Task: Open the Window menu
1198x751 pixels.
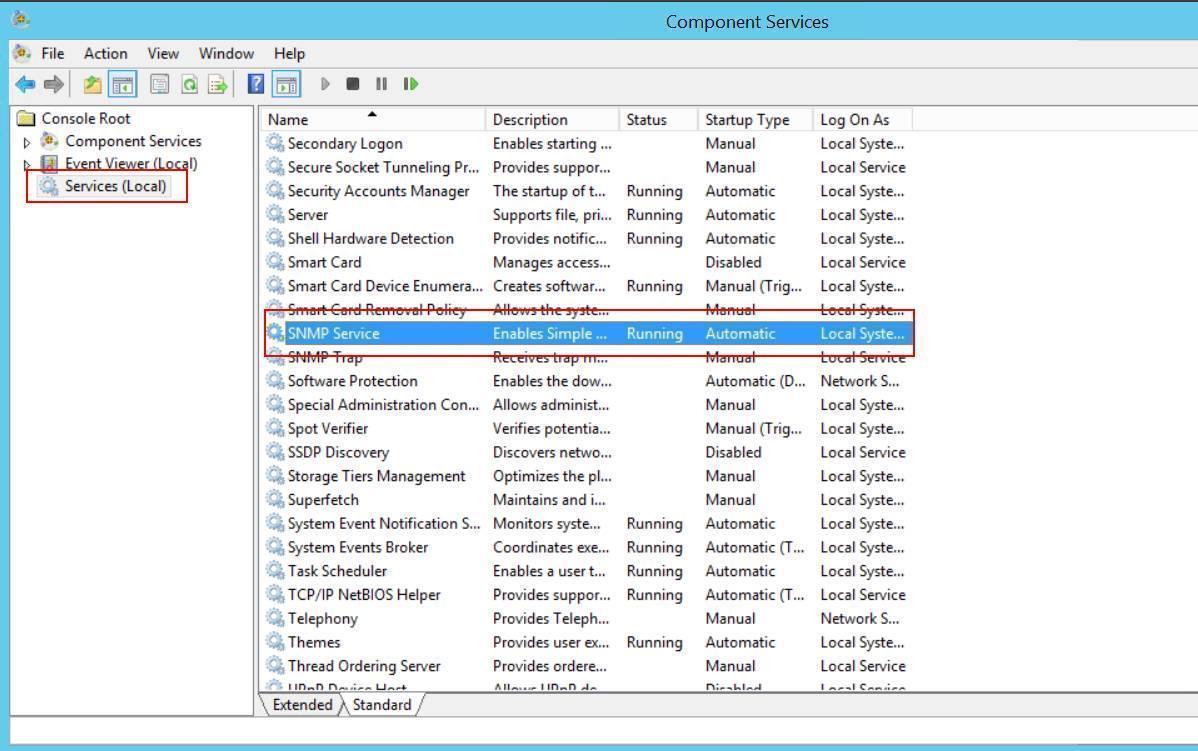Action: (x=226, y=53)
